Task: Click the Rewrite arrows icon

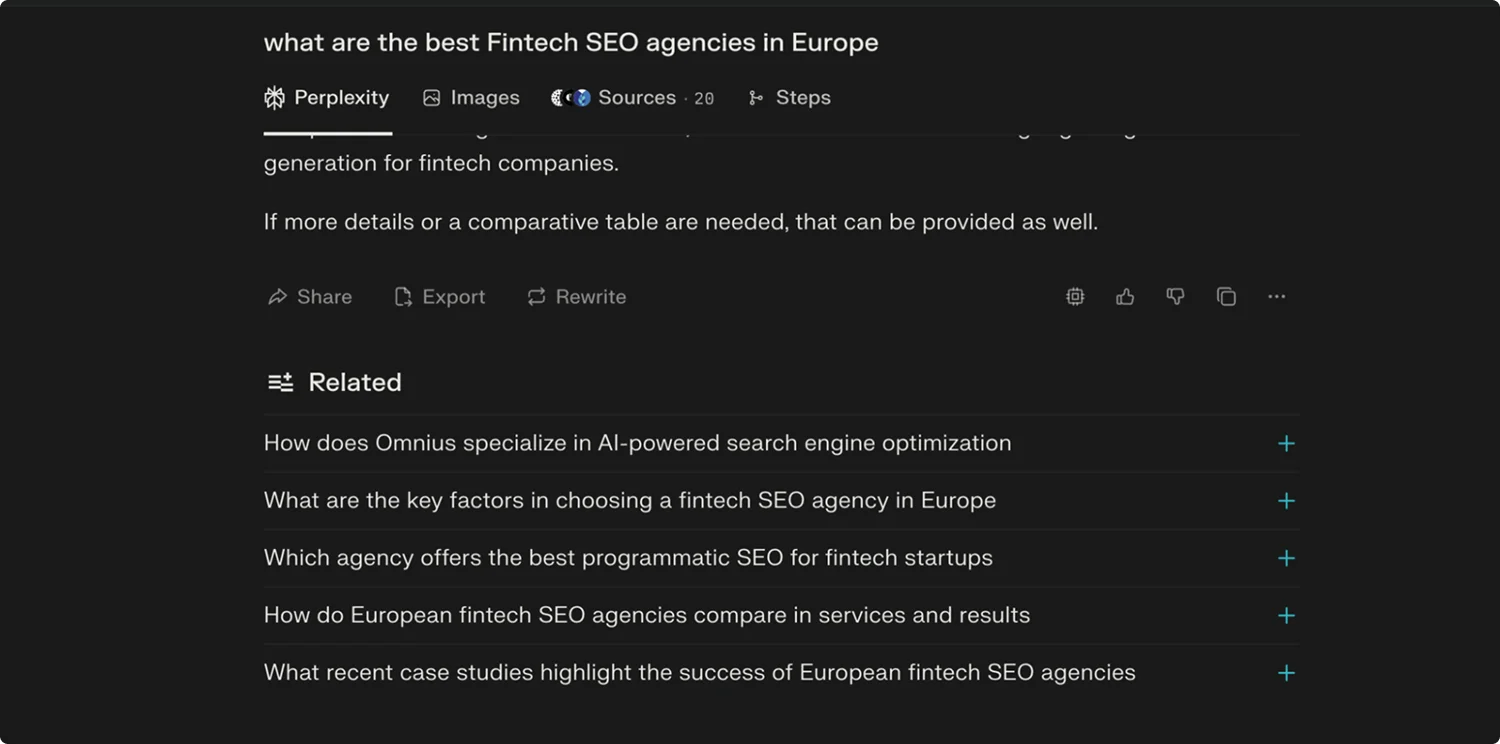Action: (x=537, y=297)
